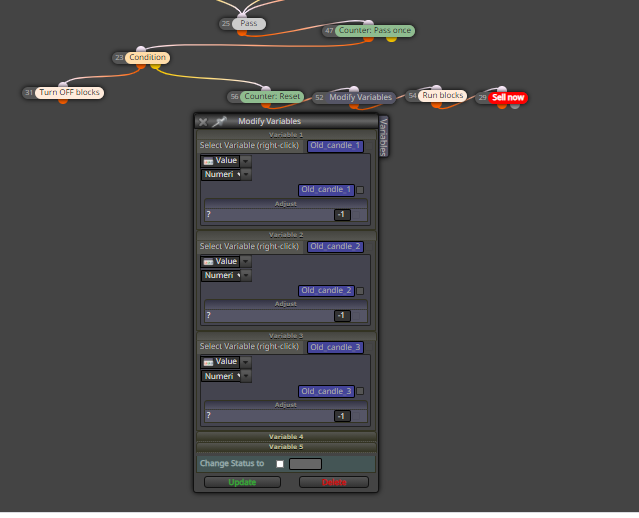639x518 pixels.
Task: Click orange output dot under Turn OFF blocks
Action: coord(63,100)
